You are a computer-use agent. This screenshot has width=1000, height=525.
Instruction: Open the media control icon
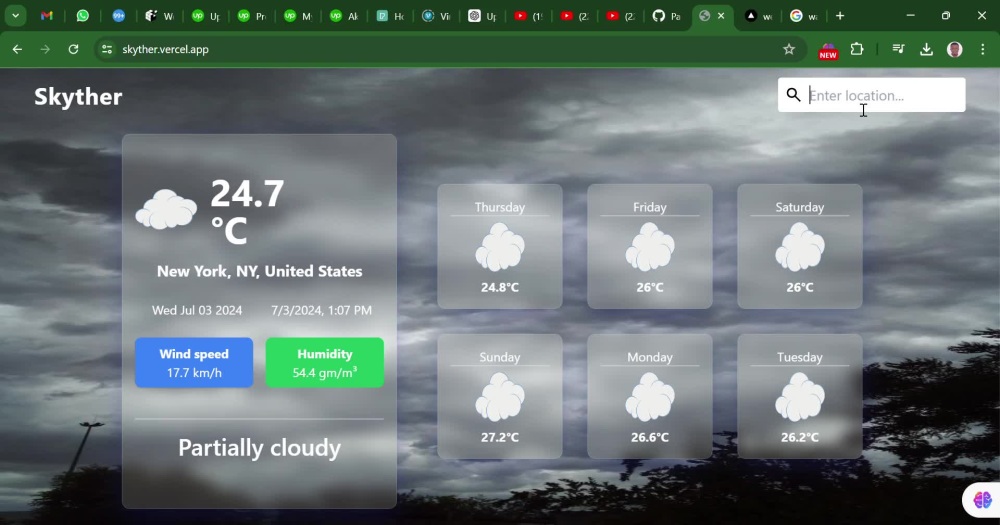tap(898, 49)
